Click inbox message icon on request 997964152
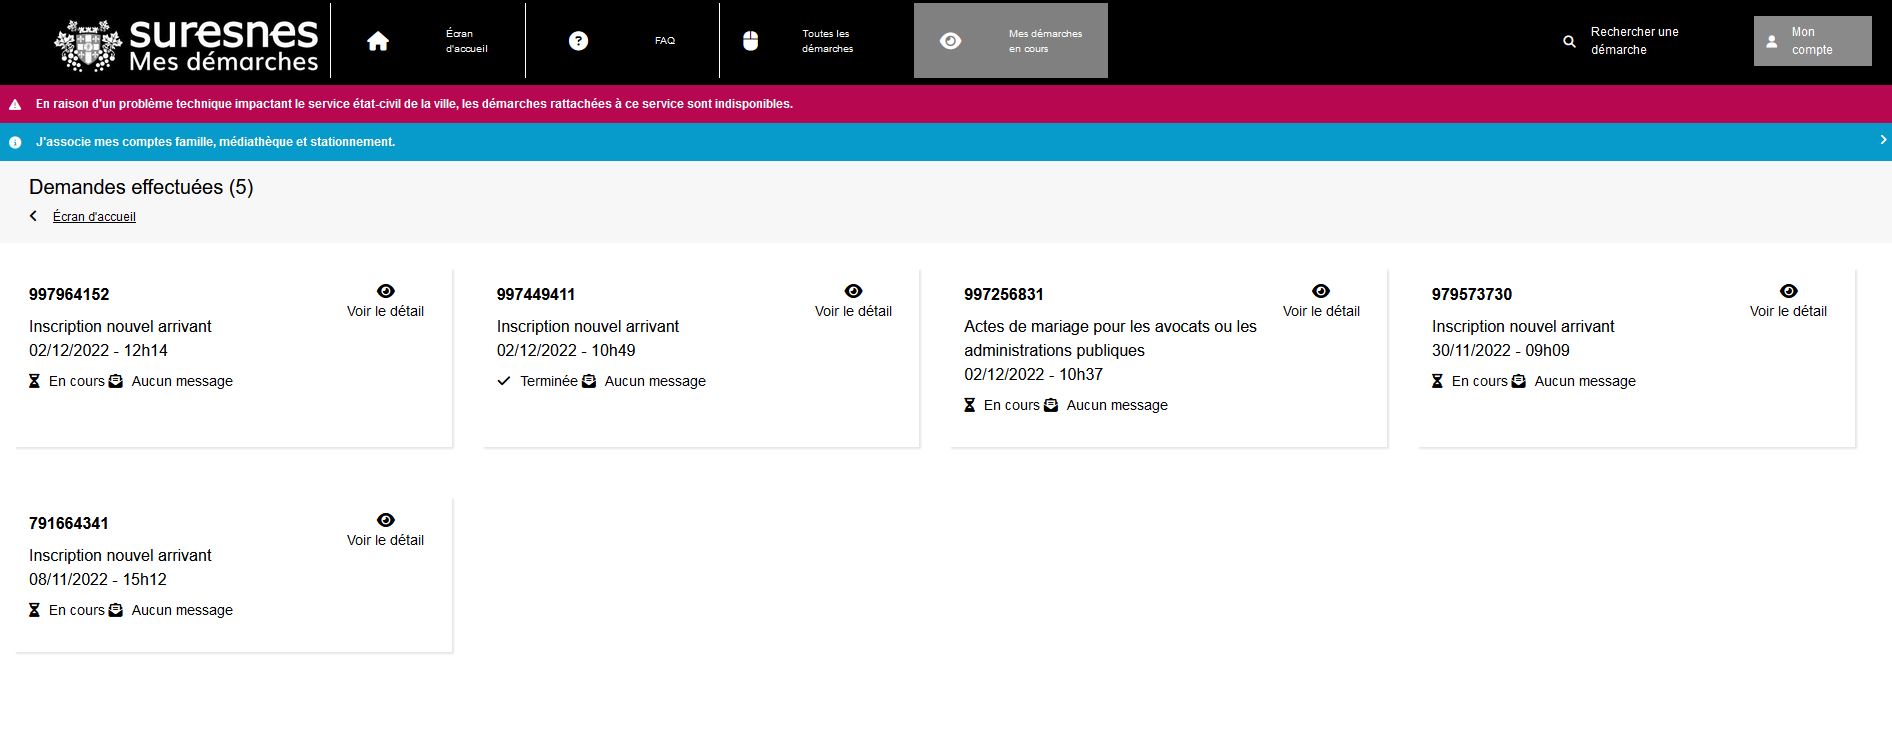This screenshot has width=1892, height=743. point(116,381)
